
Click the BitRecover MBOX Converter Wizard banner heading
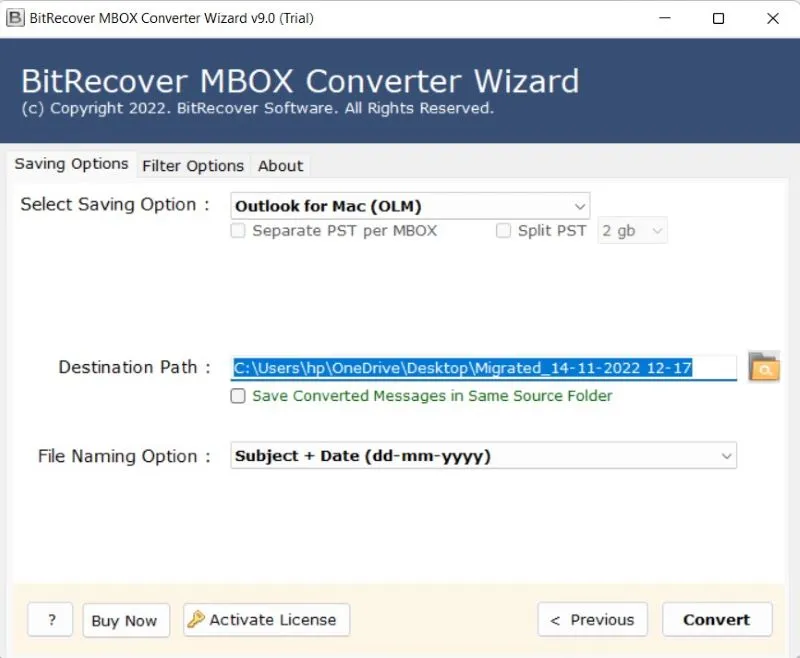[300, 82]
